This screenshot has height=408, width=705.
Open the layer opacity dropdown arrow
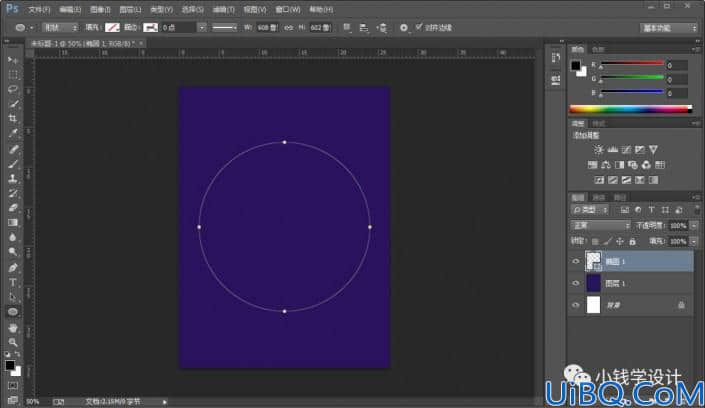694,226
